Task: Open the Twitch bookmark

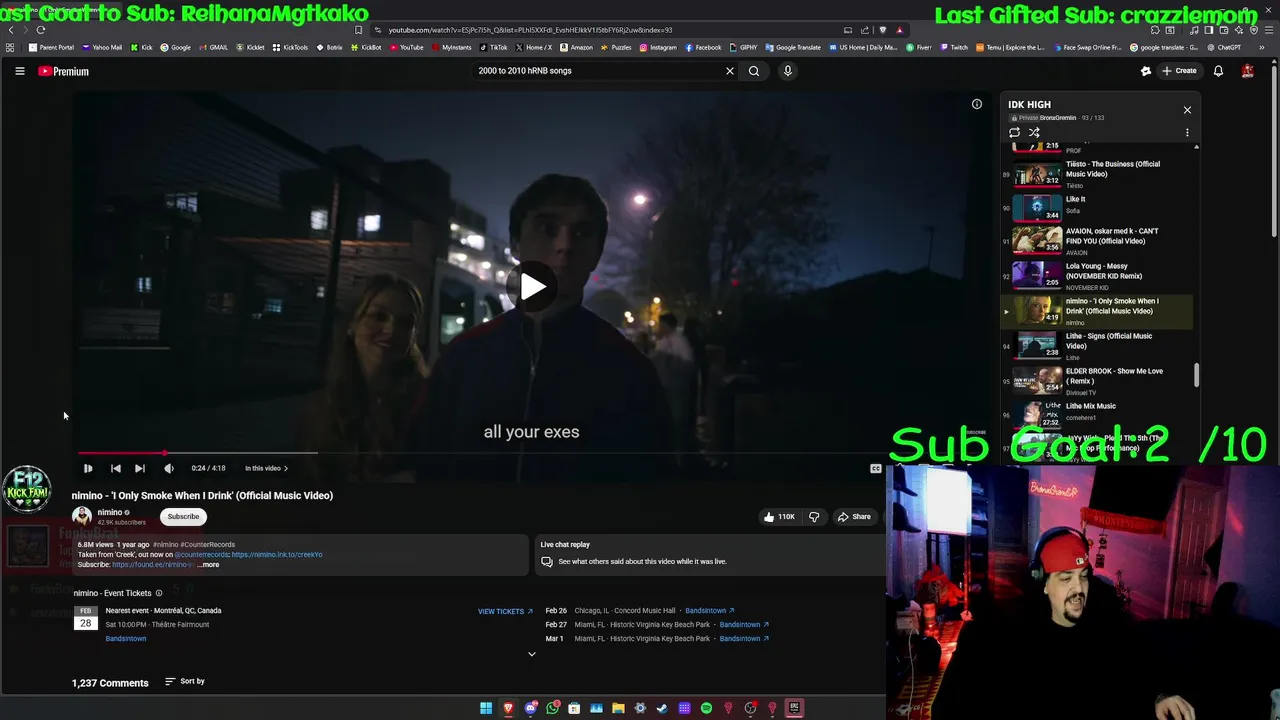Action: (952, 47)
